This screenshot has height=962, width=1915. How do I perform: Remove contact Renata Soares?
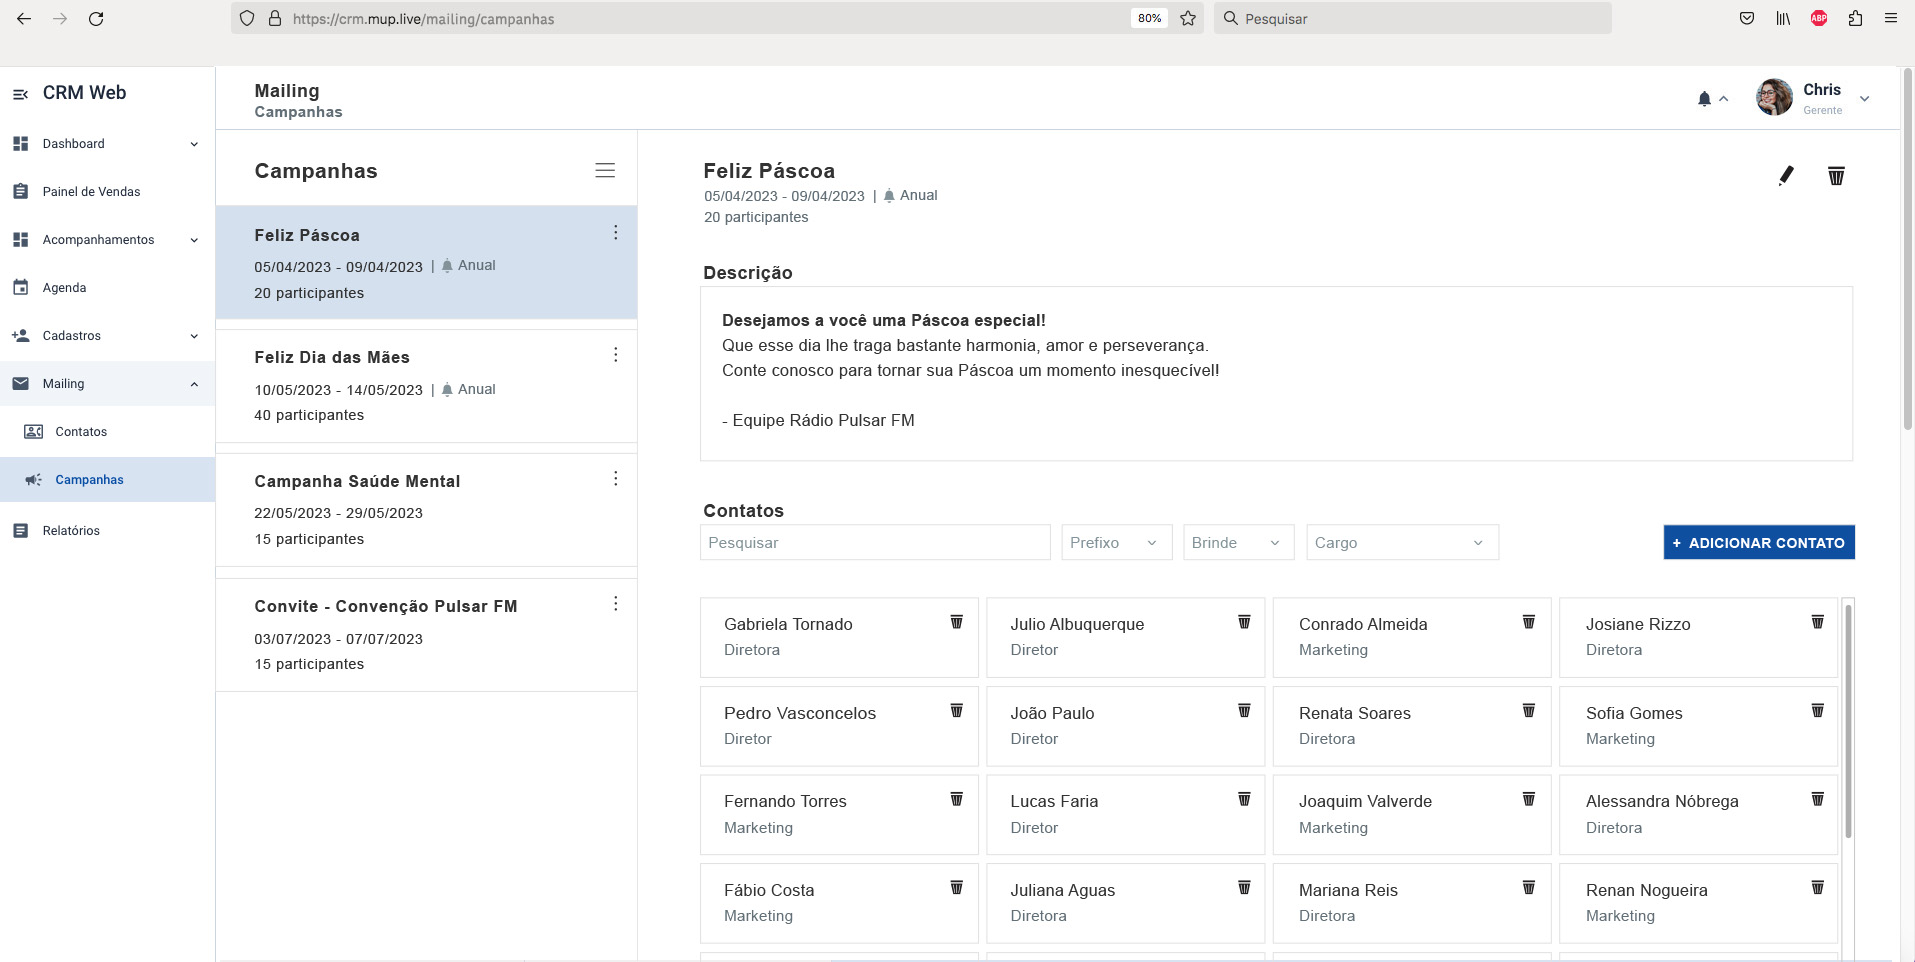tap(1529, 711)
